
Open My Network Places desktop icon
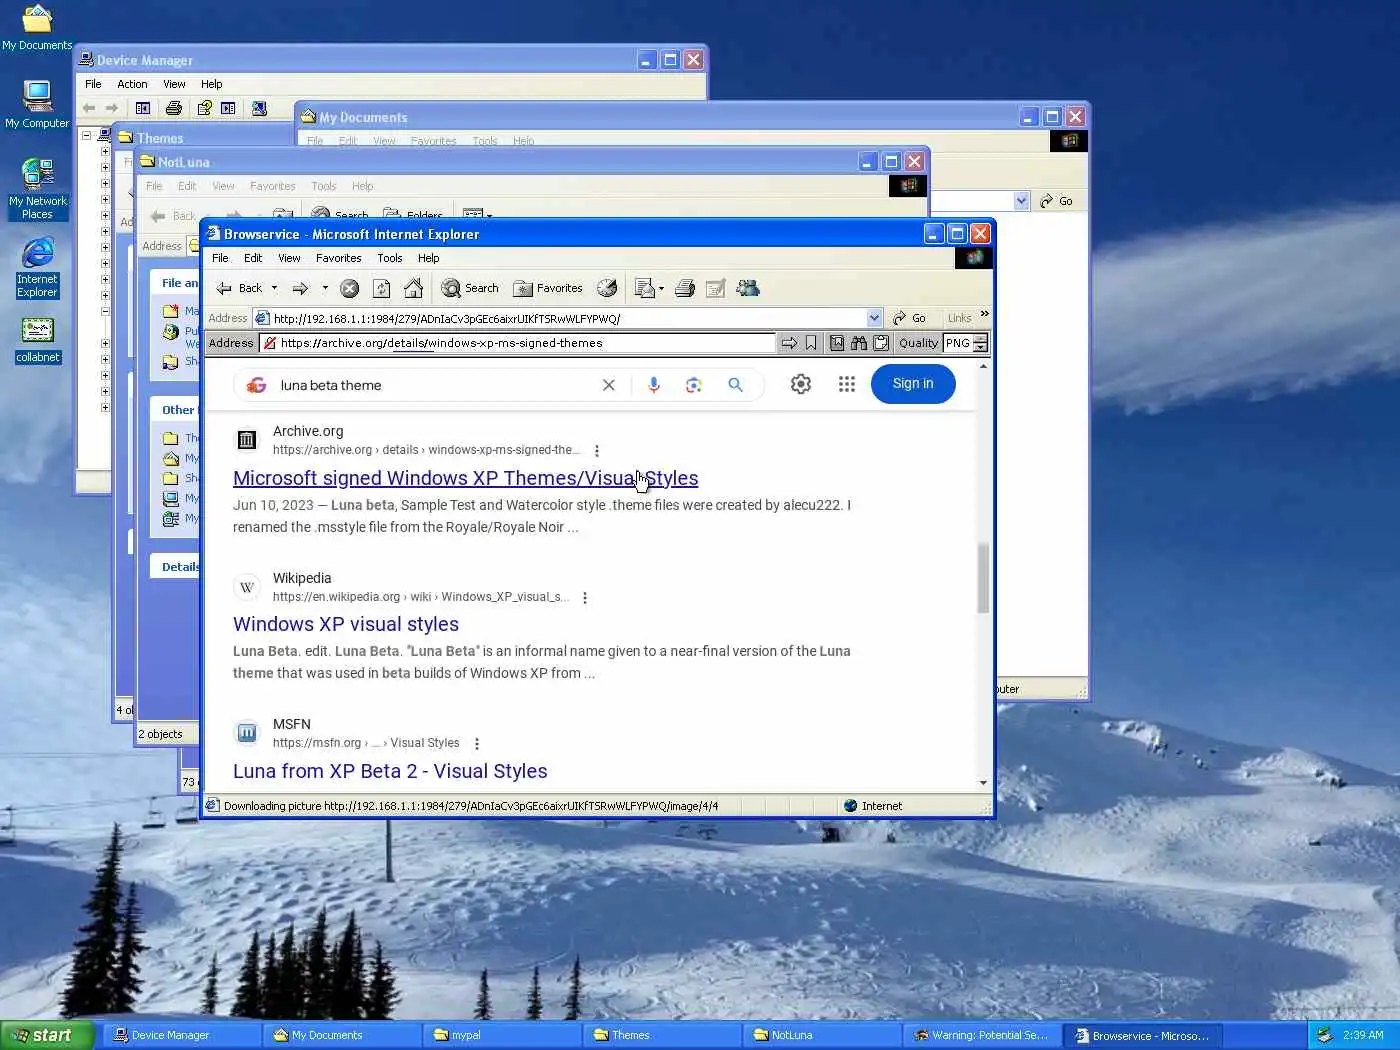(37, 188)
